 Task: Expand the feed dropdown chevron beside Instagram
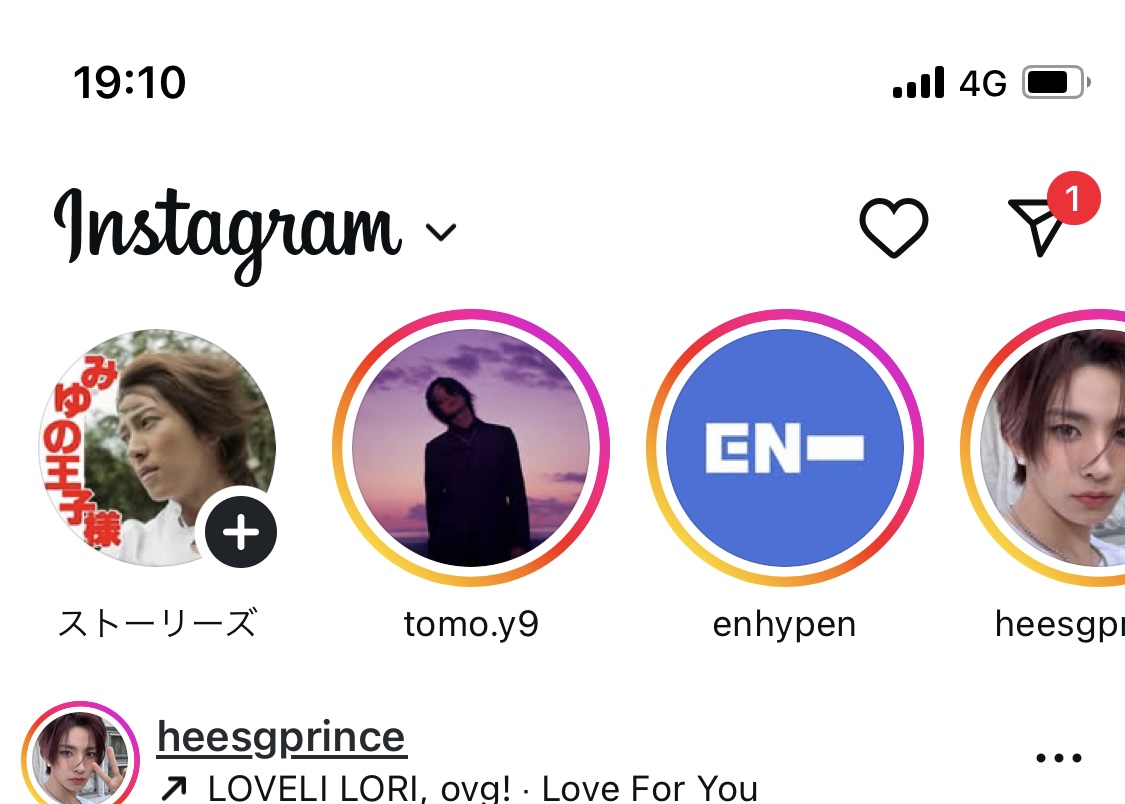pyautogui.click(x=440, y=233)
